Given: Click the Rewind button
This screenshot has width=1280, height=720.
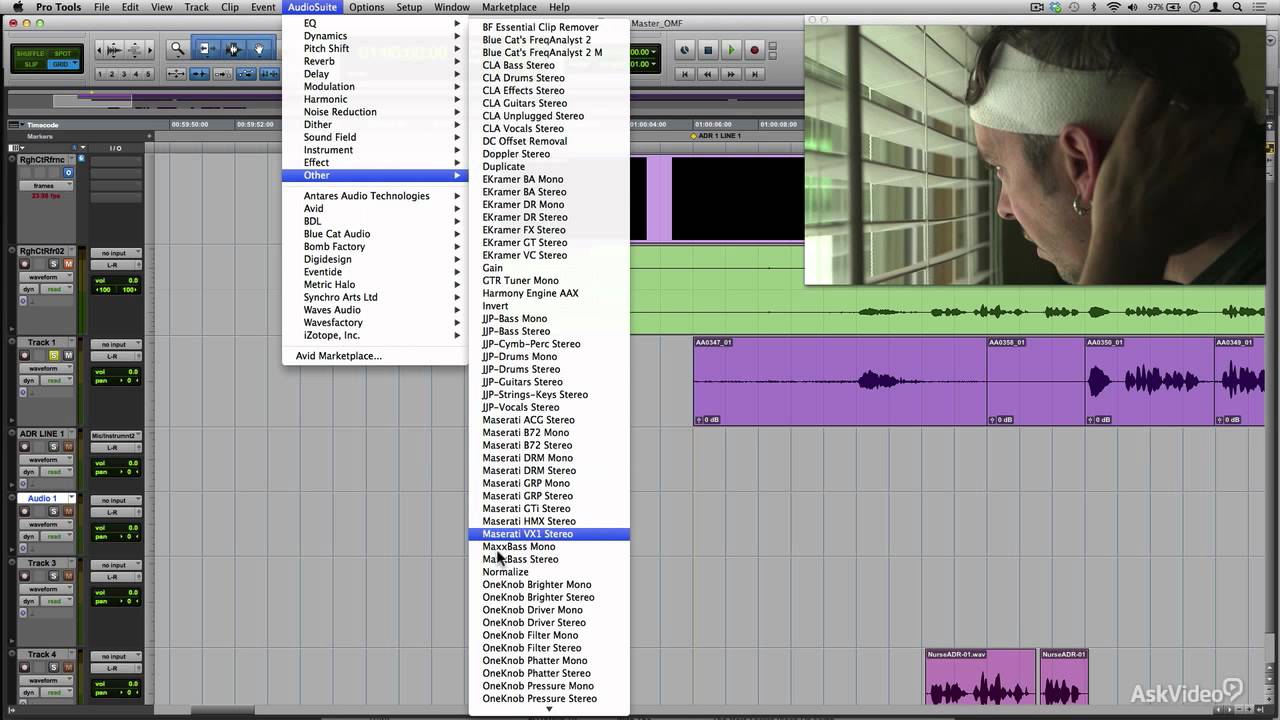Looking at the screenshot, I should click(708, 74).
